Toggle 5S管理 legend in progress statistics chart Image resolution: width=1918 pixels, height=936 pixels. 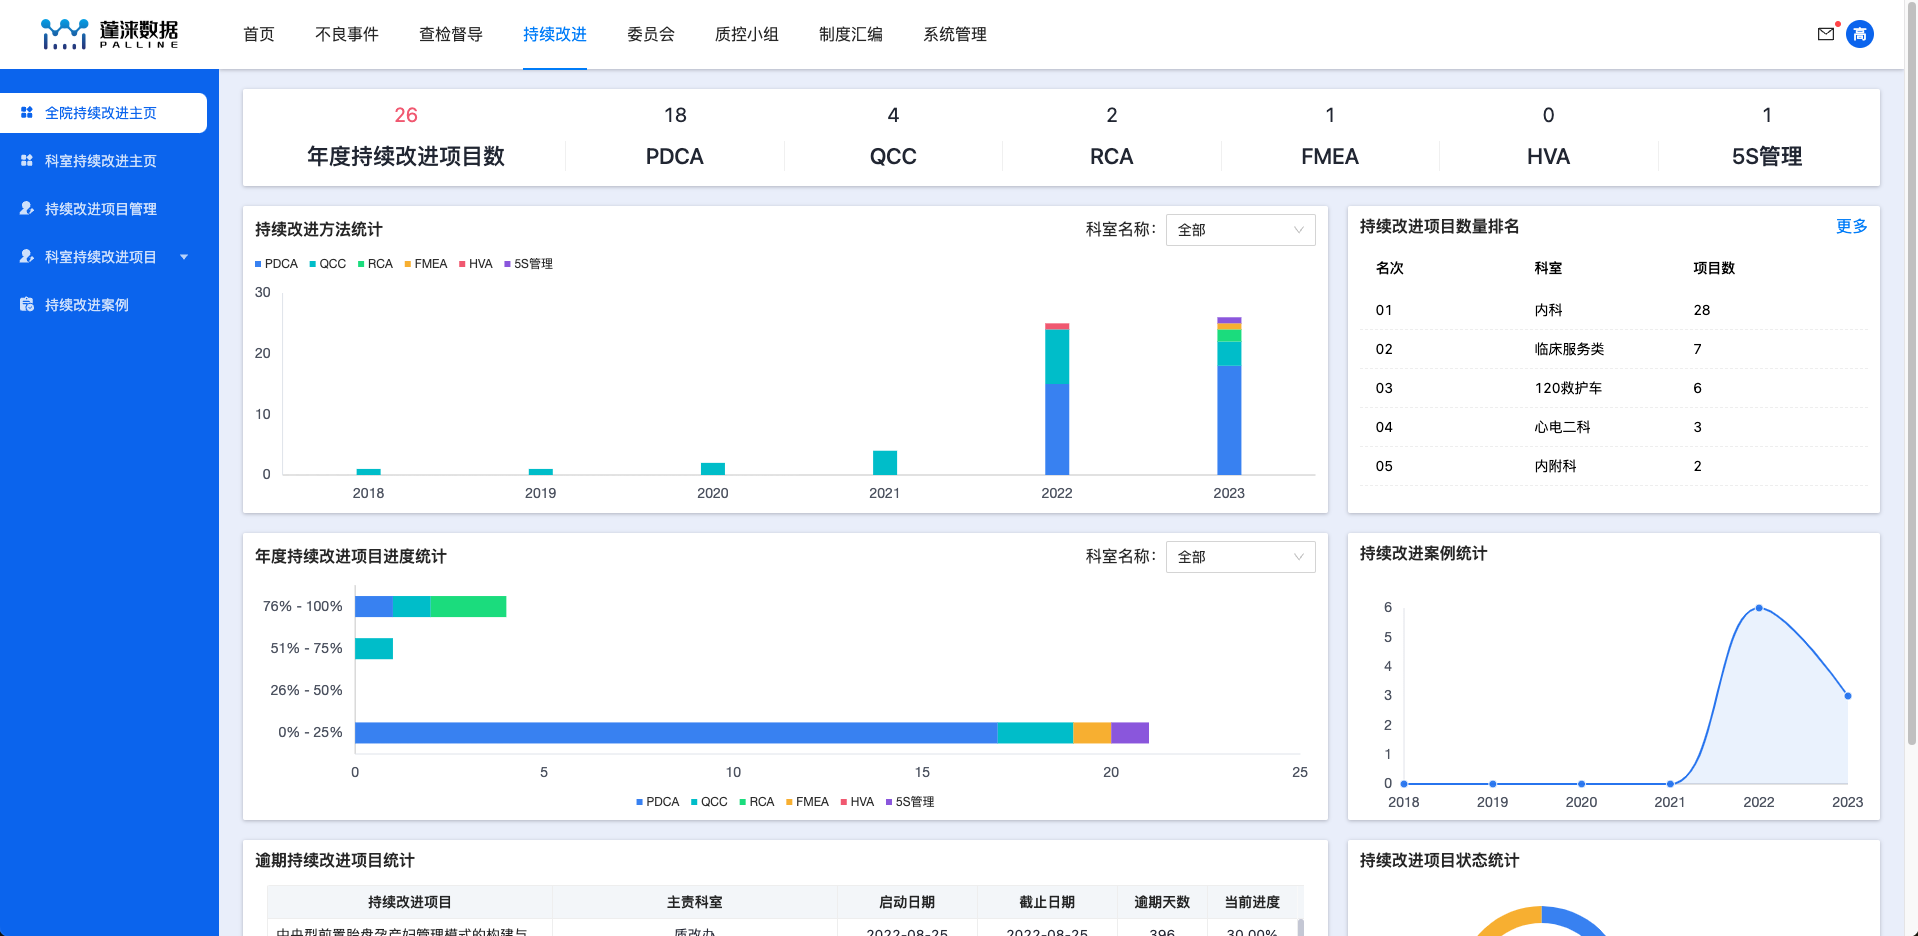click(x=910, y=802)
